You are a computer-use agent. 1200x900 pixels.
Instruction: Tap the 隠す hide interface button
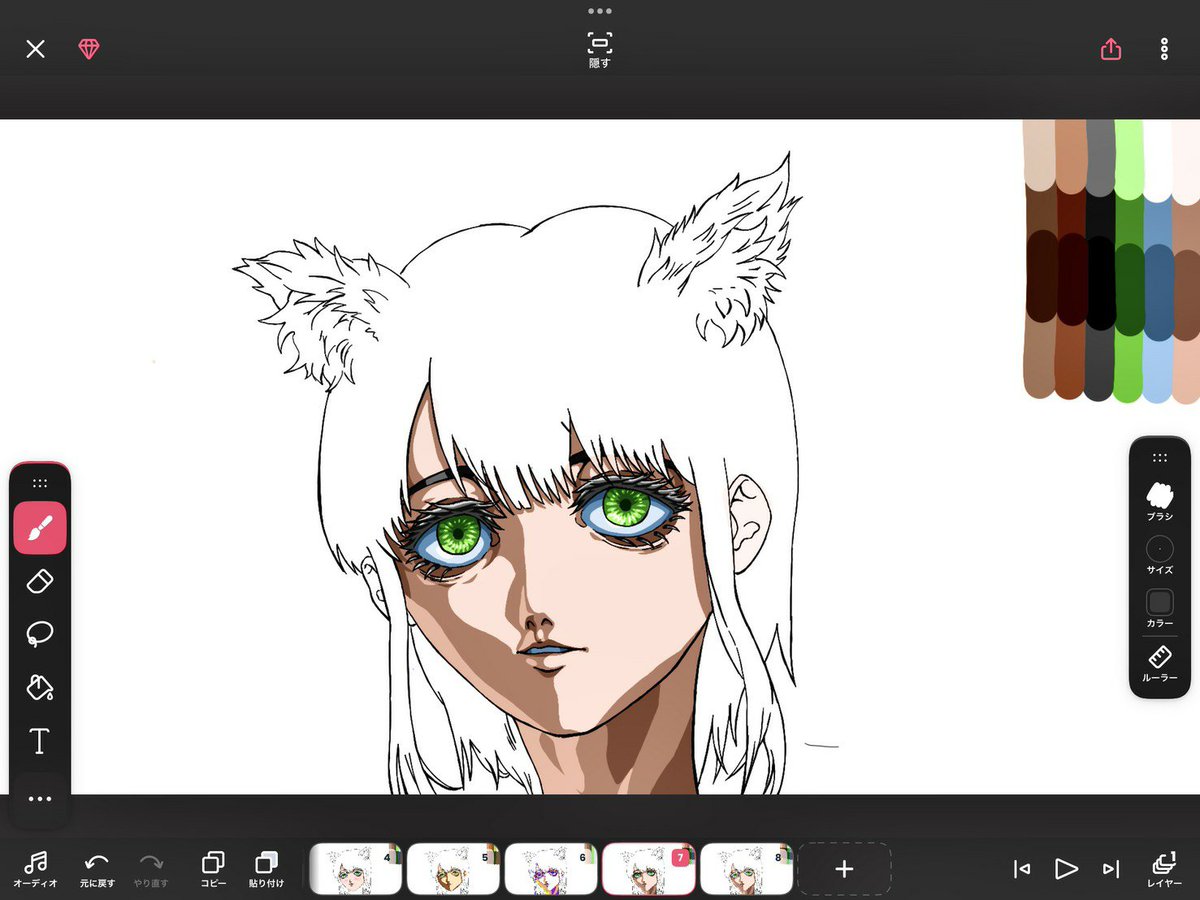click(599, 49)
